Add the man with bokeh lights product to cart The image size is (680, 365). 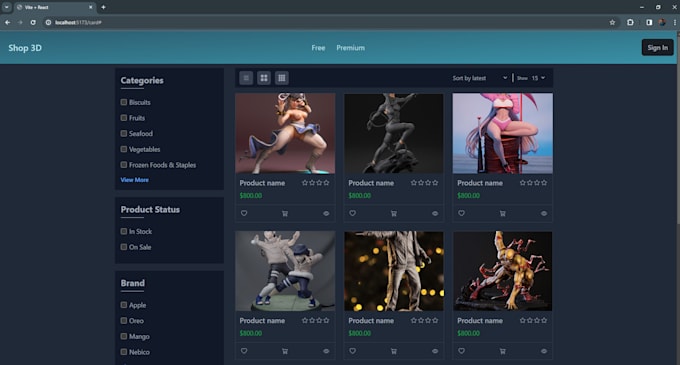[394, 351]
